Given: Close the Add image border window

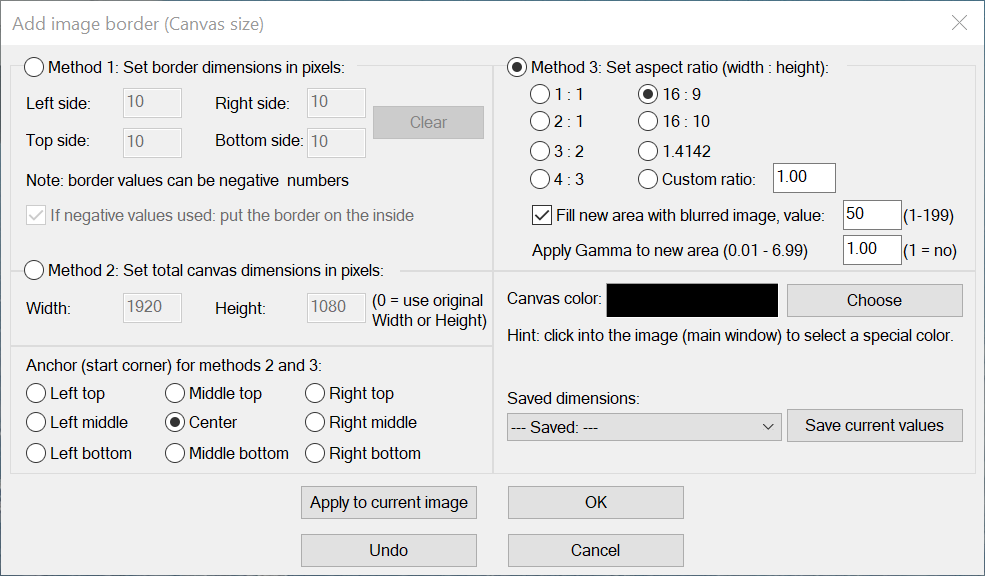Looking at the screenshot, I should coord(959,23).
